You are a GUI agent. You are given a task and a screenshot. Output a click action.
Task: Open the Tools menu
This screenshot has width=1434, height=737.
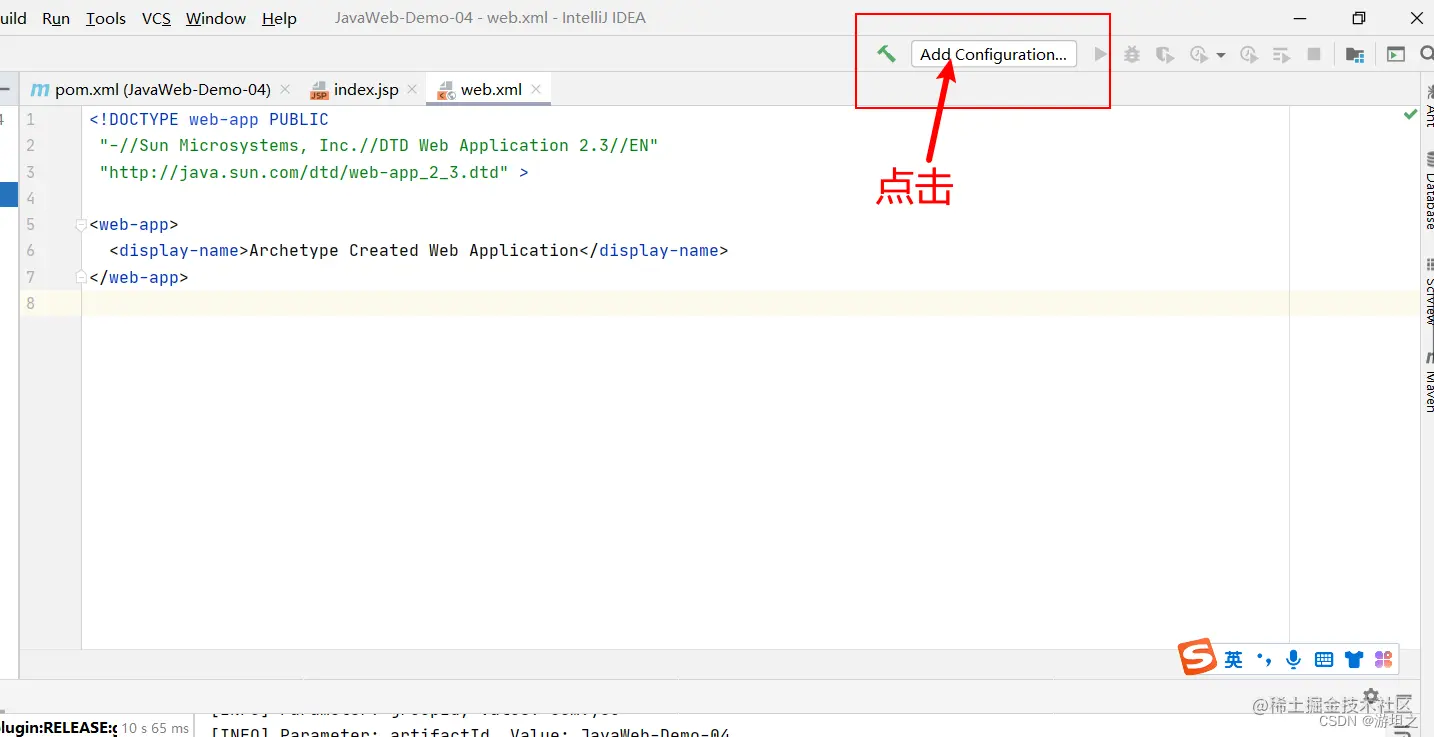coord(106,18)
